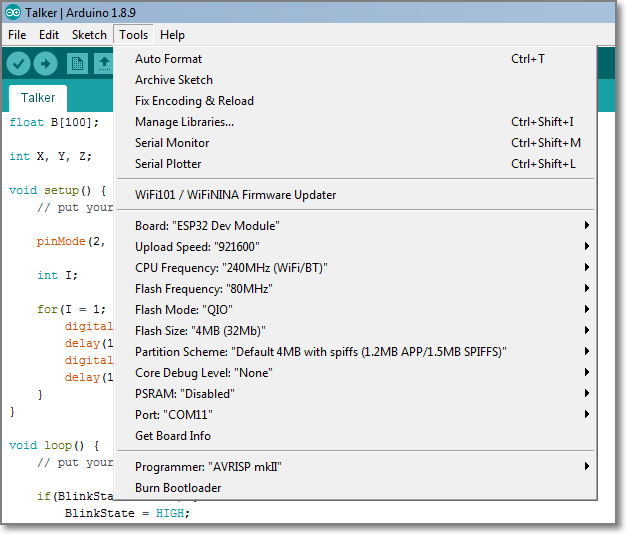Click code line "int X, Y, Z;"
The width and height of the screenshot is (626, 534).
50,156
